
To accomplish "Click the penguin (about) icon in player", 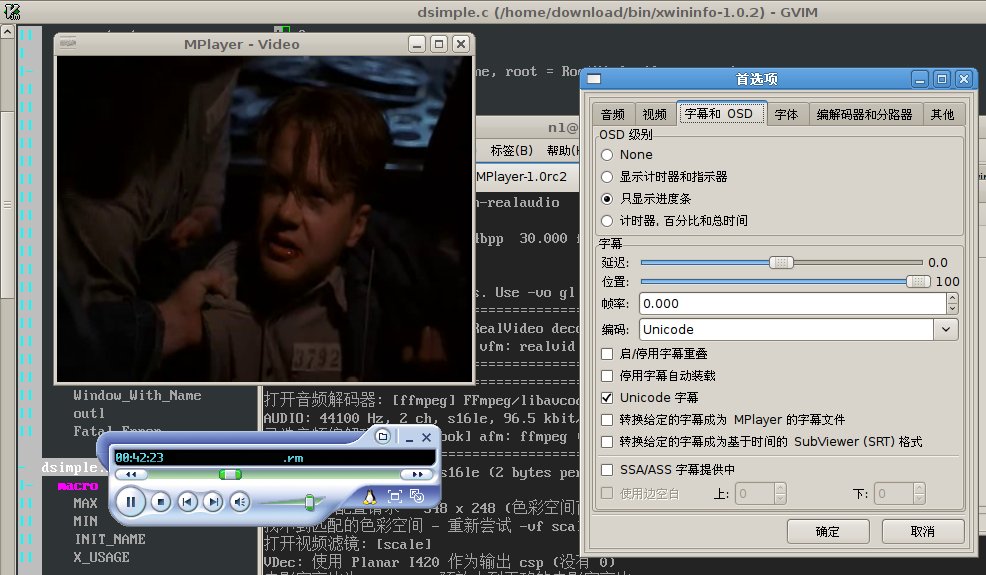I will tap(370, 496).
